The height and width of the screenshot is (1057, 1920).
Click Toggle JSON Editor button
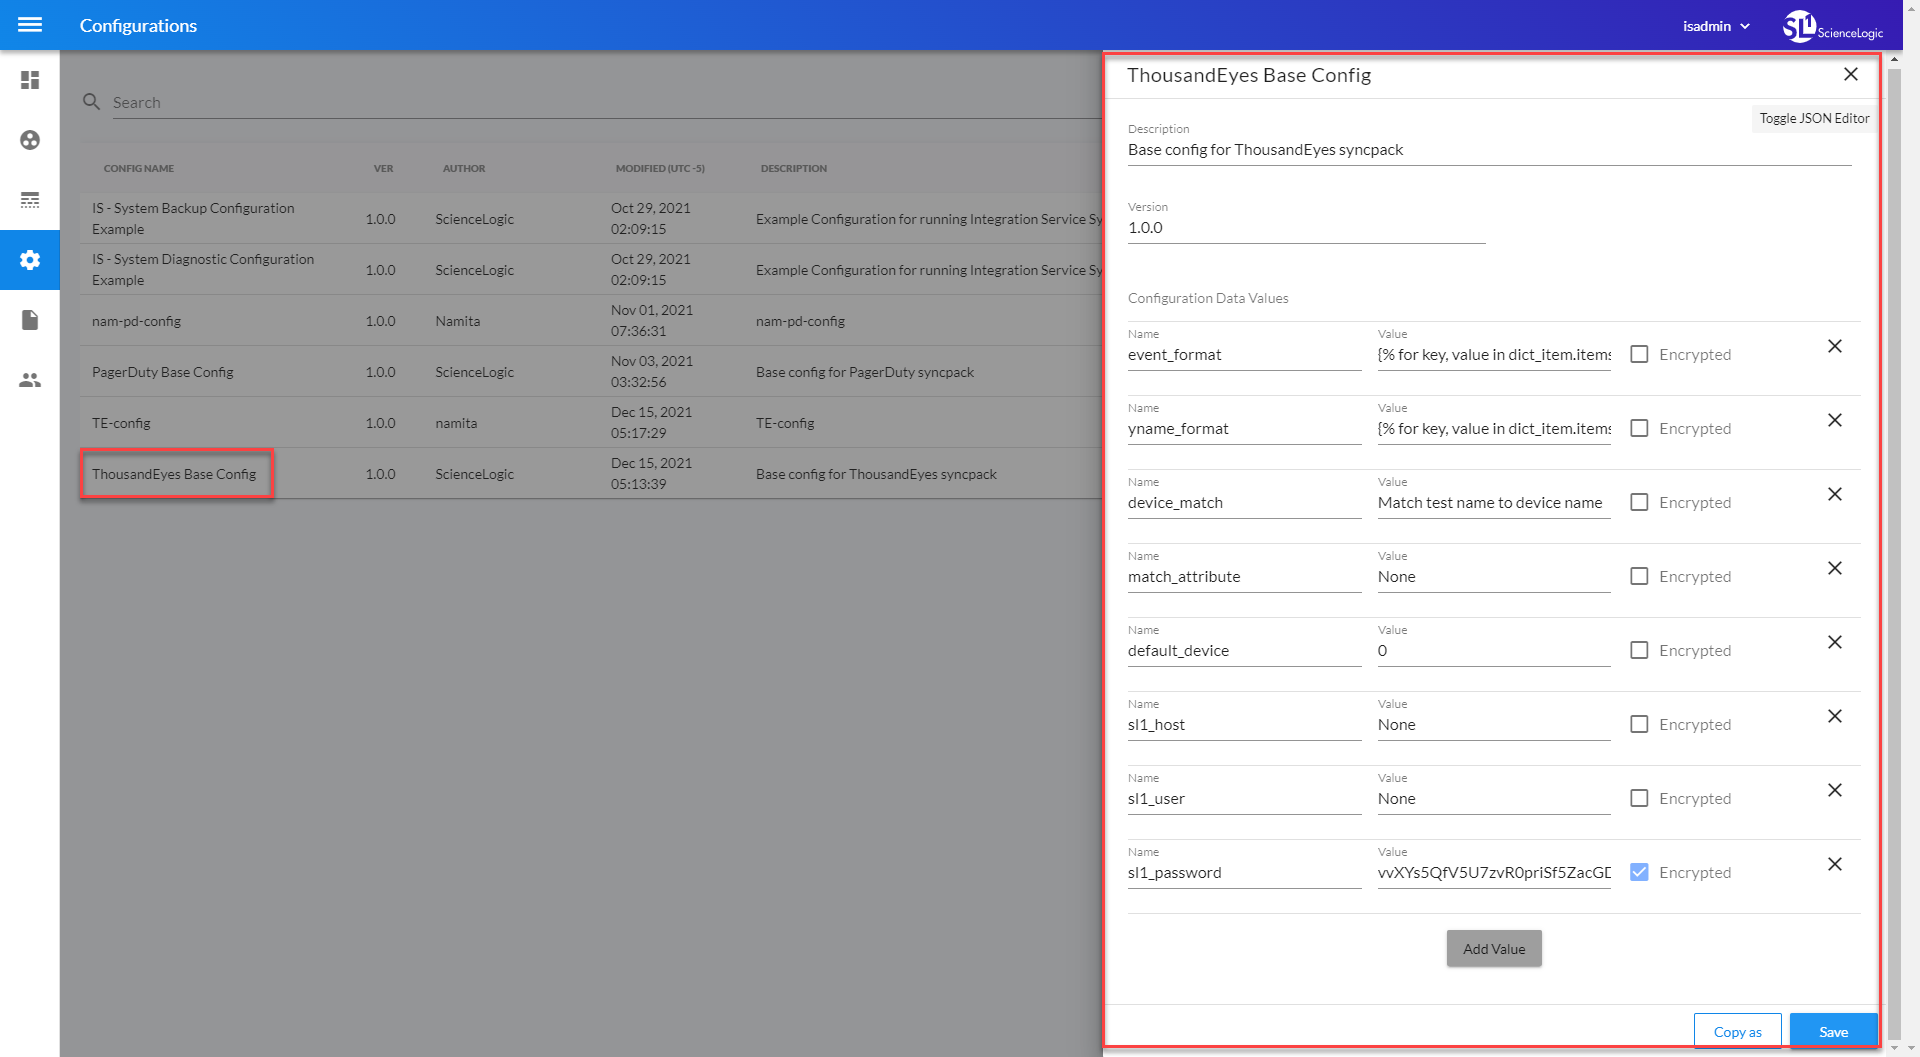pos(1814,118)
